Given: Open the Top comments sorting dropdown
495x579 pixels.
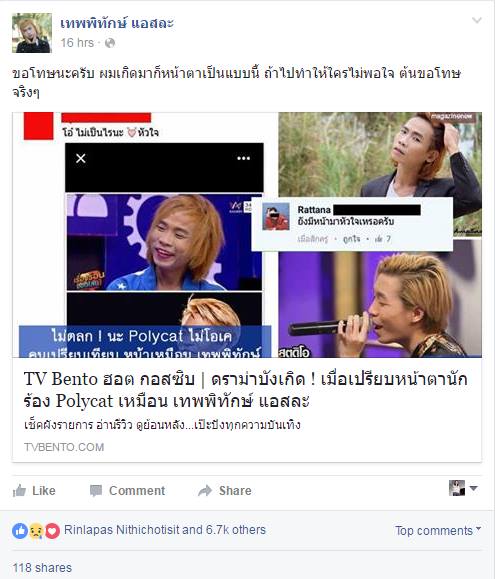Looking at the screenshot, I should tap(438, 531).
